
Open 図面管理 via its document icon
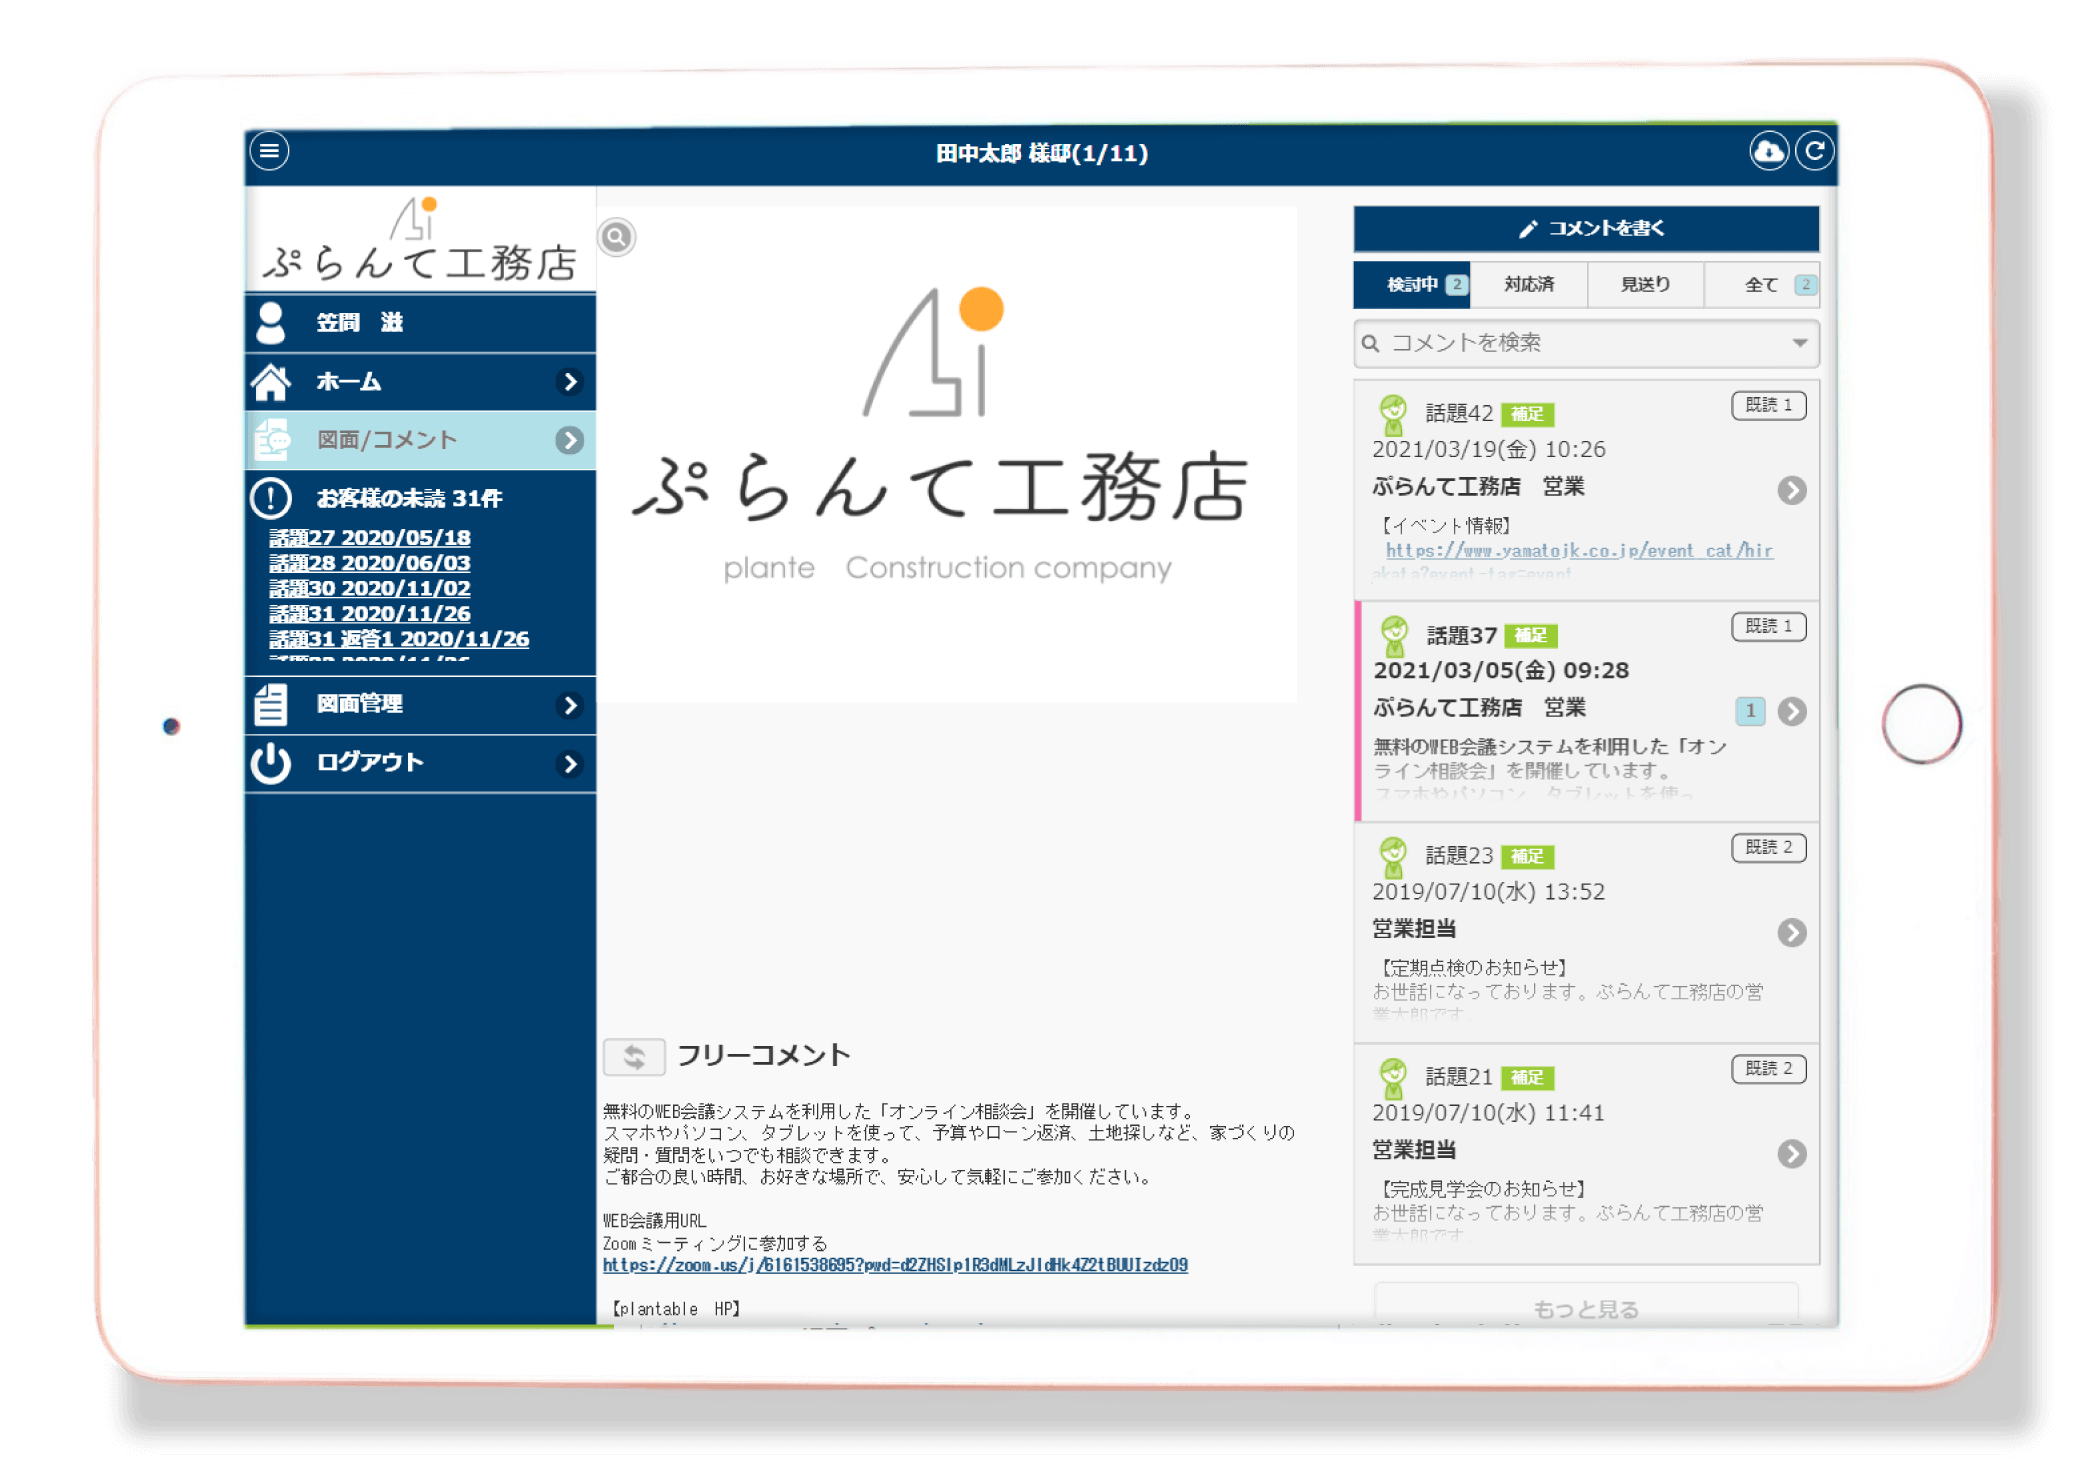click(x=270, y=705)
